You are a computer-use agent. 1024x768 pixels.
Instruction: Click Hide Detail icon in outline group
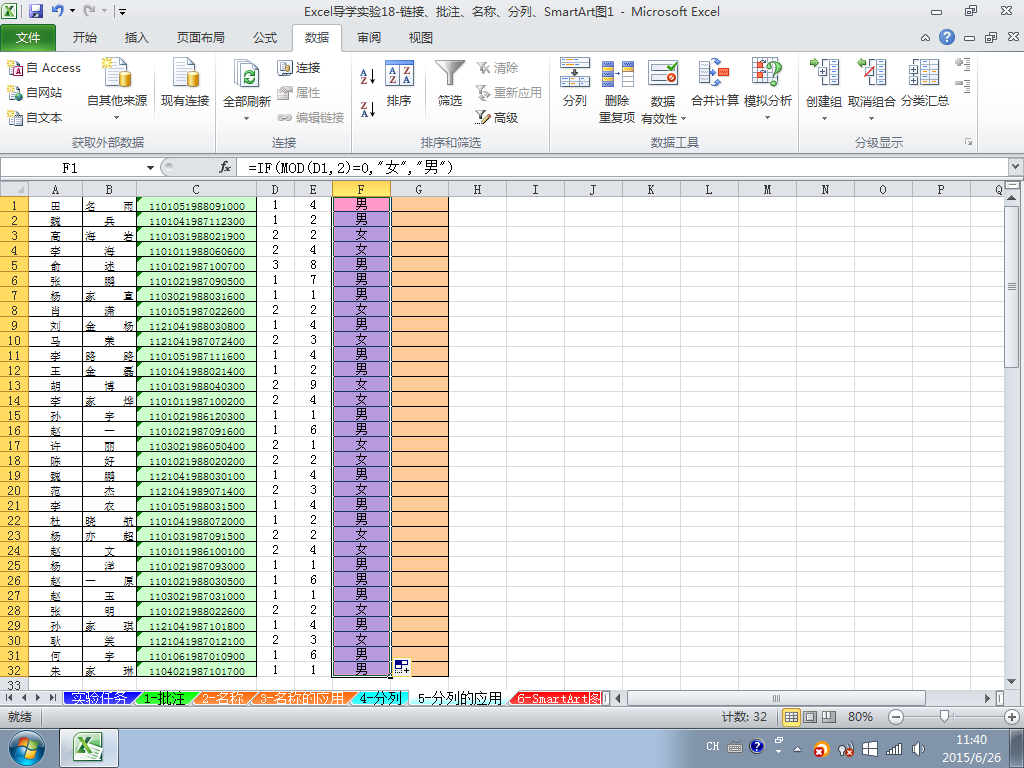(963, 86)
